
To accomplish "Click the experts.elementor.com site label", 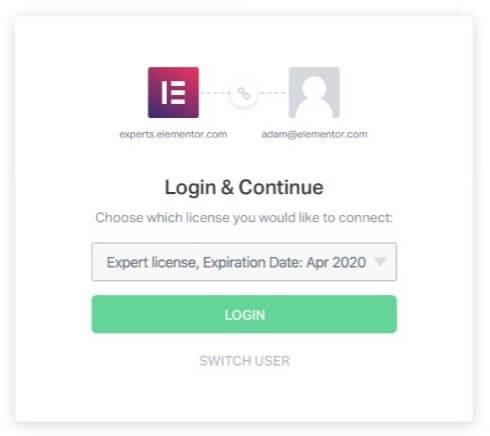I will point(173,134).
